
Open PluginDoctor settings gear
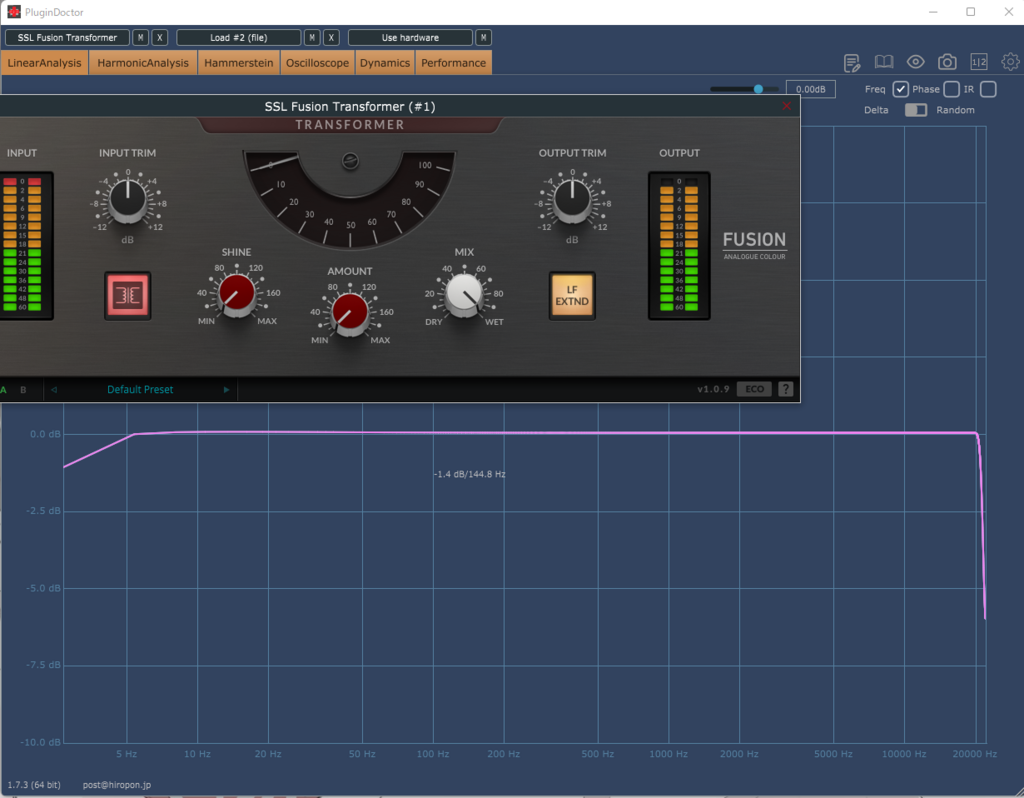pyautogui.click(x=1010, y=62)
